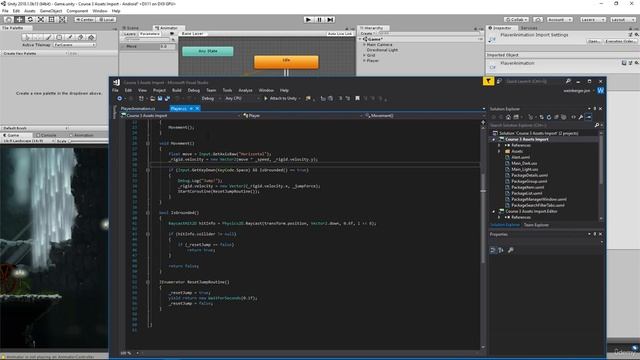The height and width of the screenshot is (360, 640).
Task: Toggle the Local handle rotation button
Action: coord(106,19)
